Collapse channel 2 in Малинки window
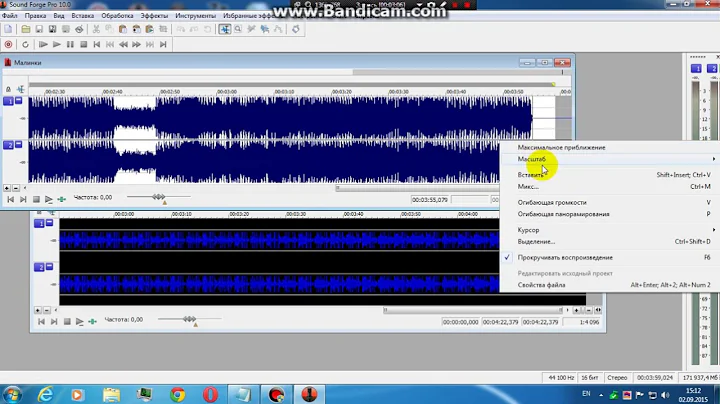 tap(18, 144)
